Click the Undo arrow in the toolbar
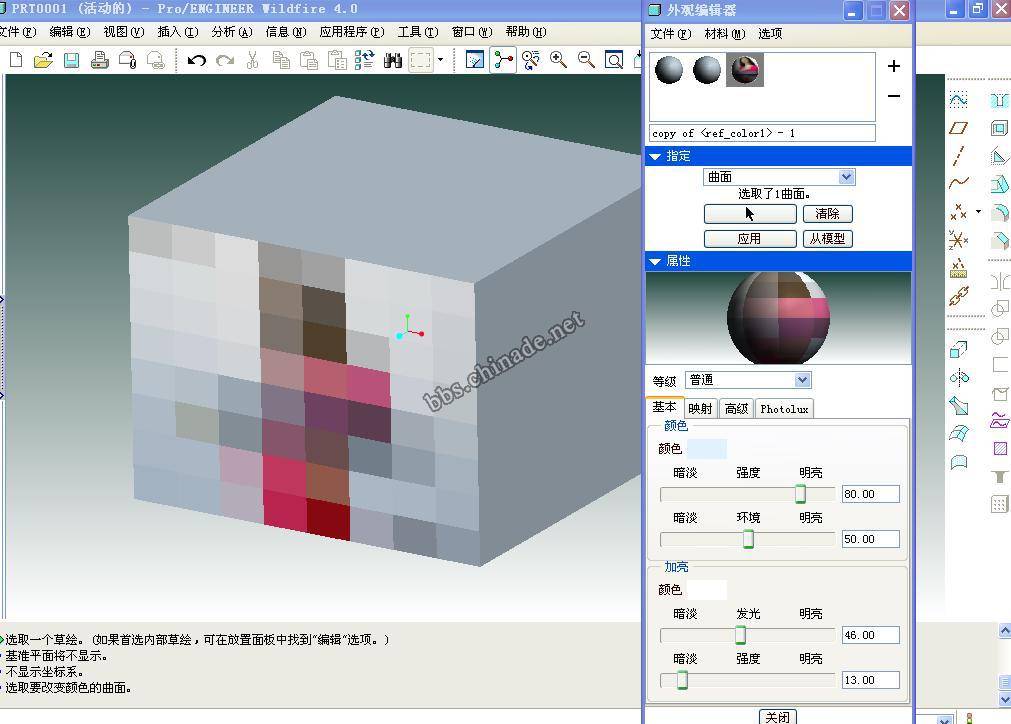Image resolution: width=1011 pixels, height=724 pixels. pyautogui.click(x=197, y=61)
